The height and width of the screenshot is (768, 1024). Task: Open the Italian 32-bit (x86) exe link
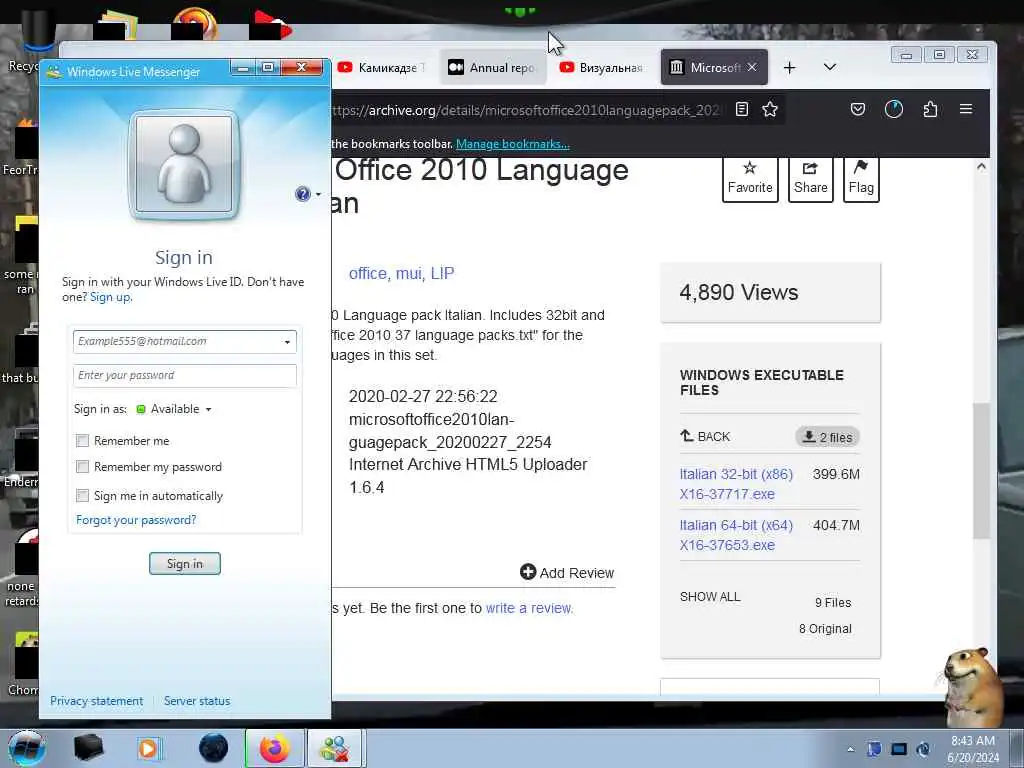[x=736, y=484]
